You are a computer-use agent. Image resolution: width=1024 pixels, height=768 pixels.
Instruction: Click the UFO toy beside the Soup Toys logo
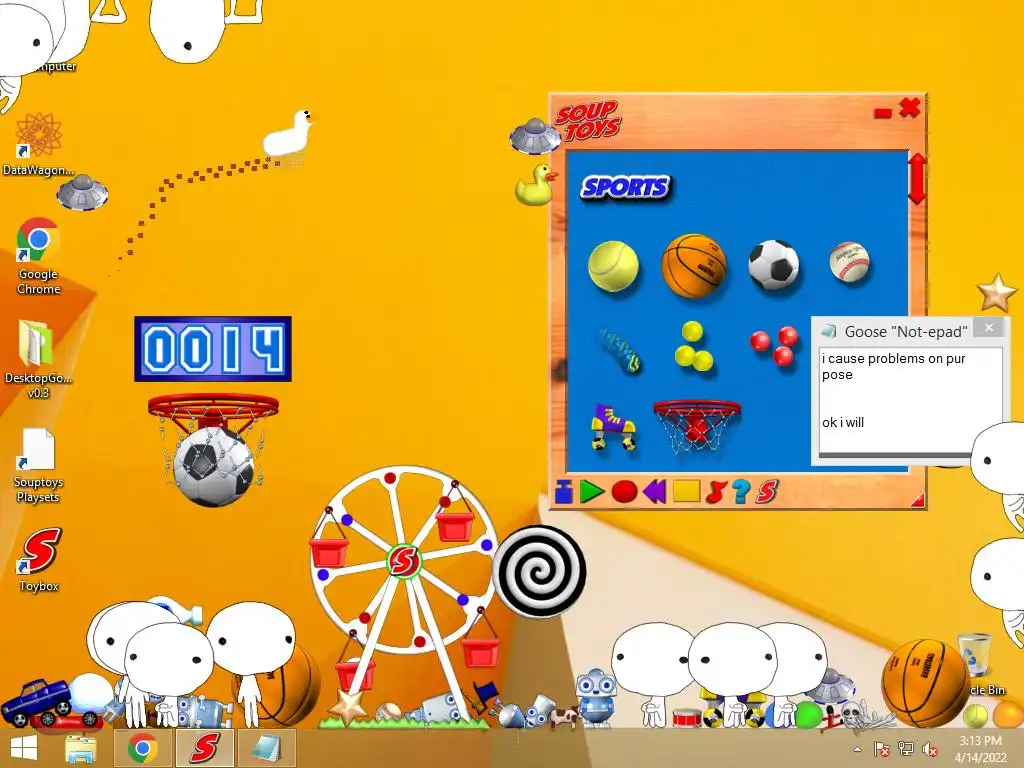[535, 136]
